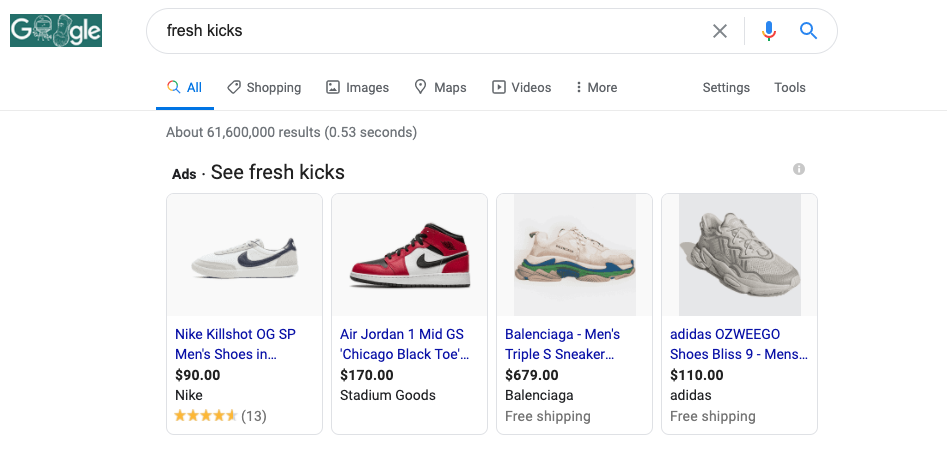Click into the search input field
This screenshot has height=463, width=947.
[x=430, y=31]
